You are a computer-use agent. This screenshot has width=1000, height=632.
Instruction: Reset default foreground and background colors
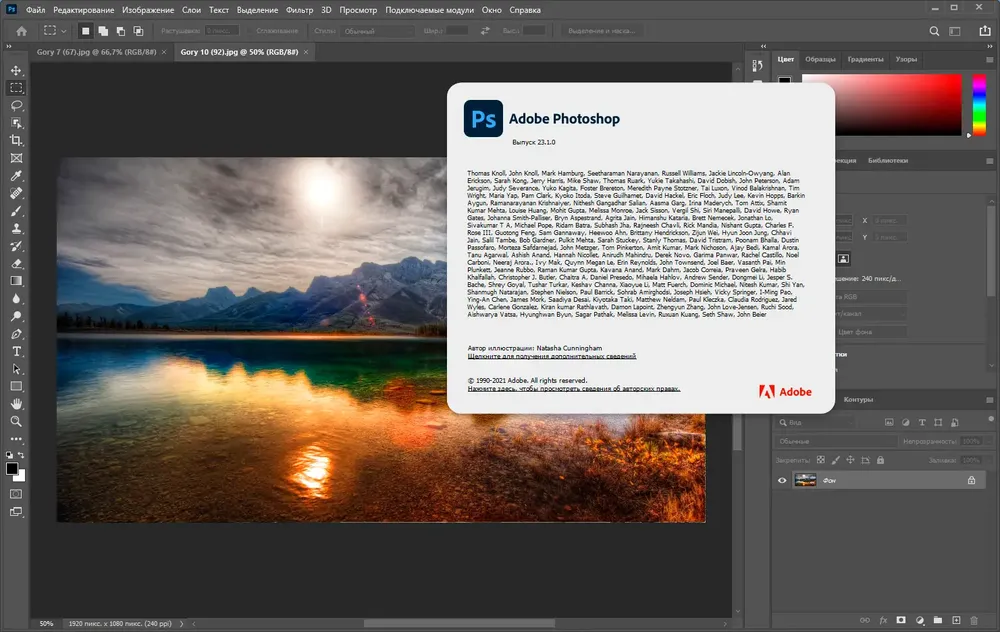click(x=10, y=455)
